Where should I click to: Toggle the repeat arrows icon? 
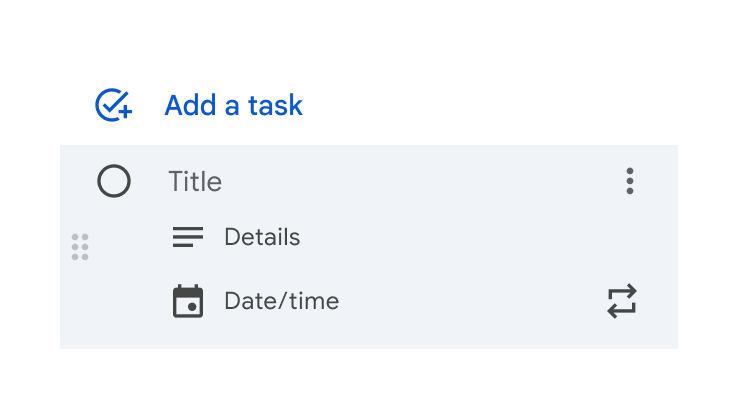pyautogui.click(x=622, y=301)
